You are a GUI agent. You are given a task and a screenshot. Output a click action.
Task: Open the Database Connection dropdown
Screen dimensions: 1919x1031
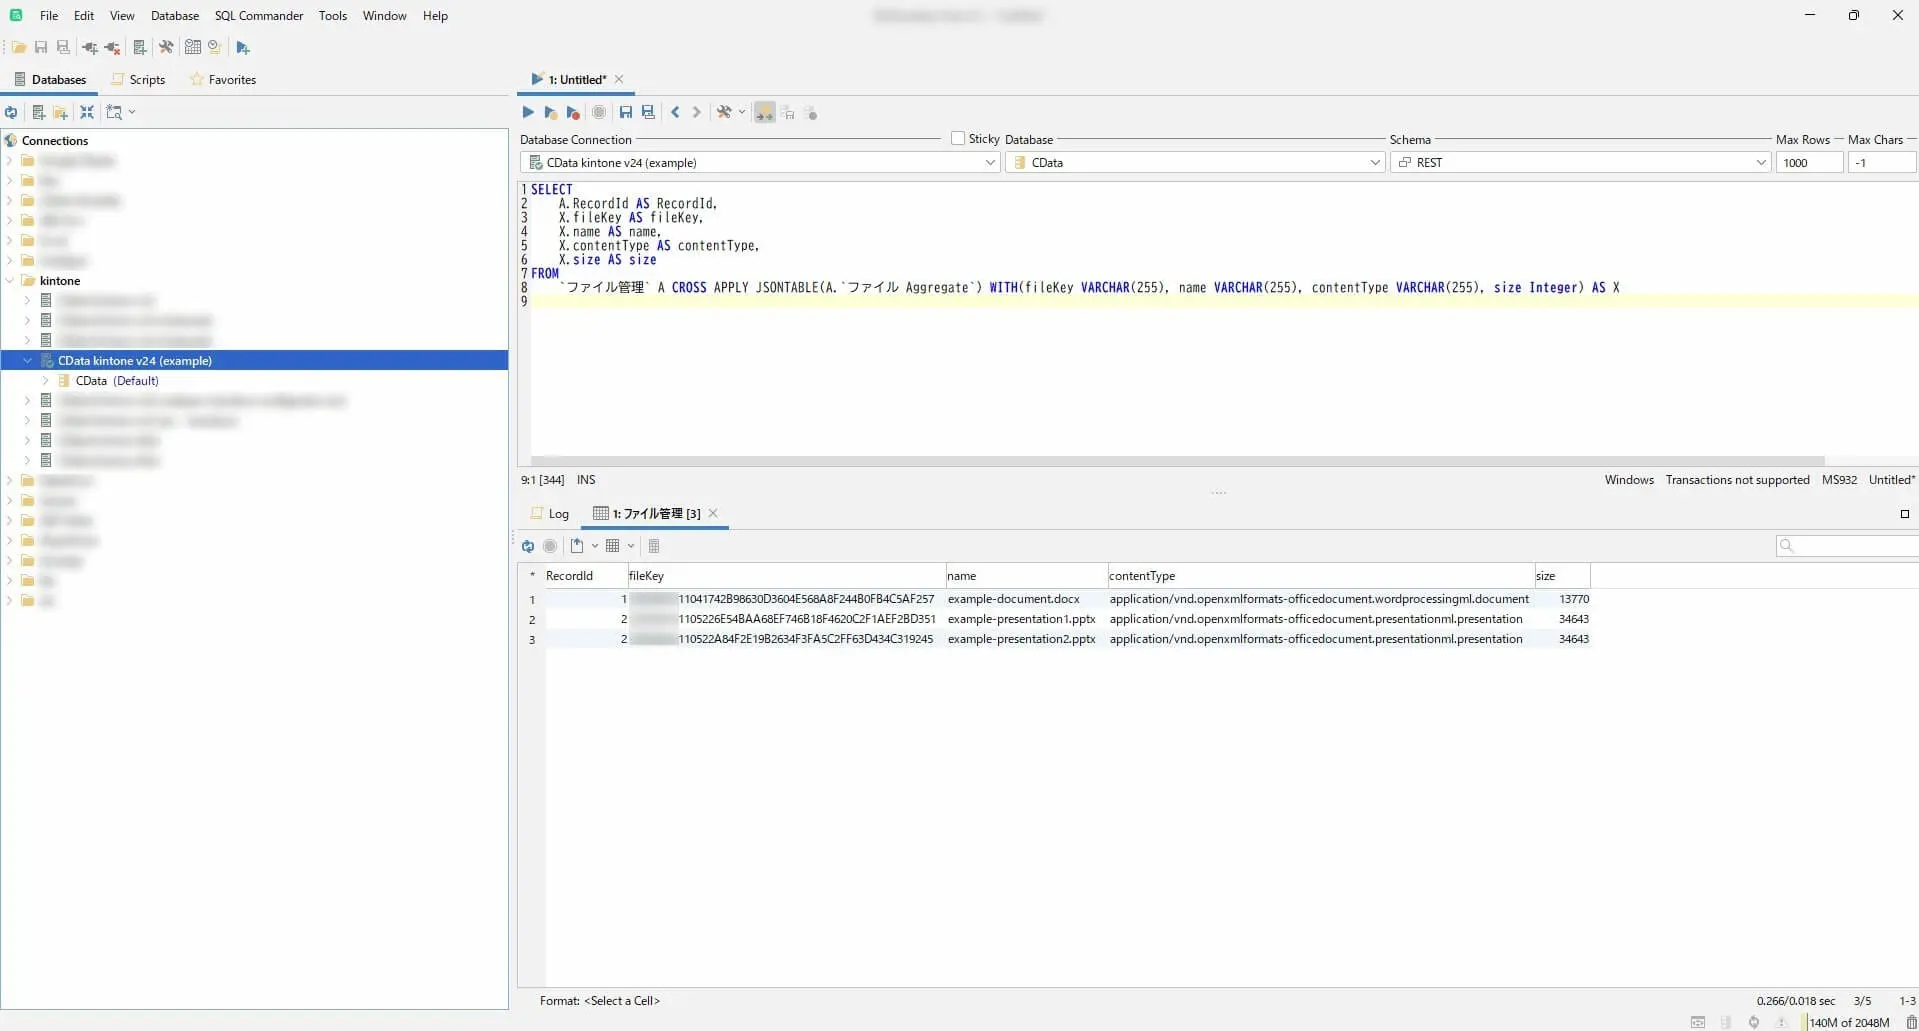[989, 163]
